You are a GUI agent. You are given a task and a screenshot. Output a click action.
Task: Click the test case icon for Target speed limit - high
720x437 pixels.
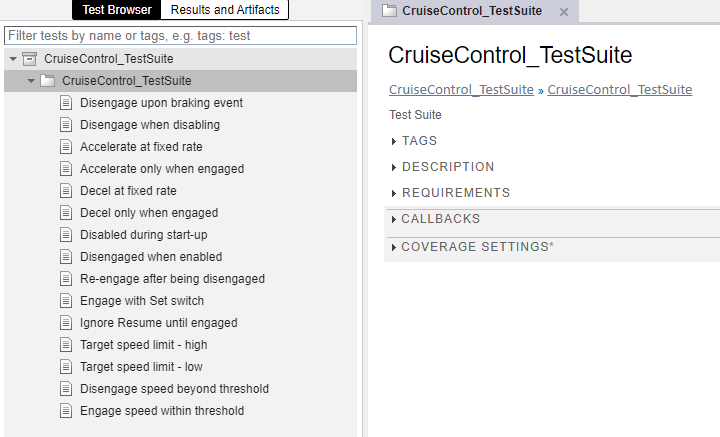tap(66, 345)
